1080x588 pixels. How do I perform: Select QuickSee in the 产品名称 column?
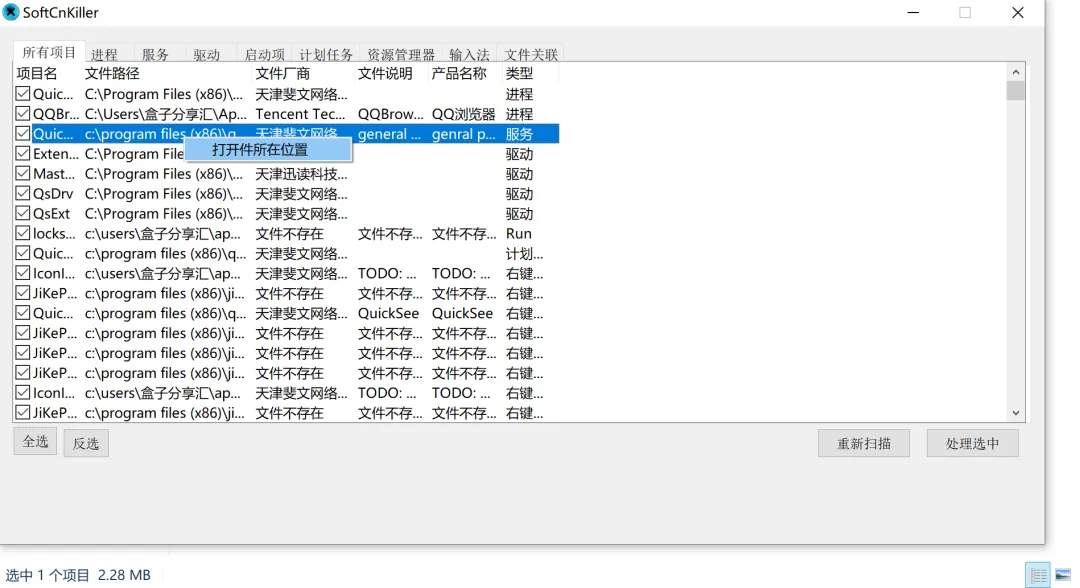pos(462,313)
